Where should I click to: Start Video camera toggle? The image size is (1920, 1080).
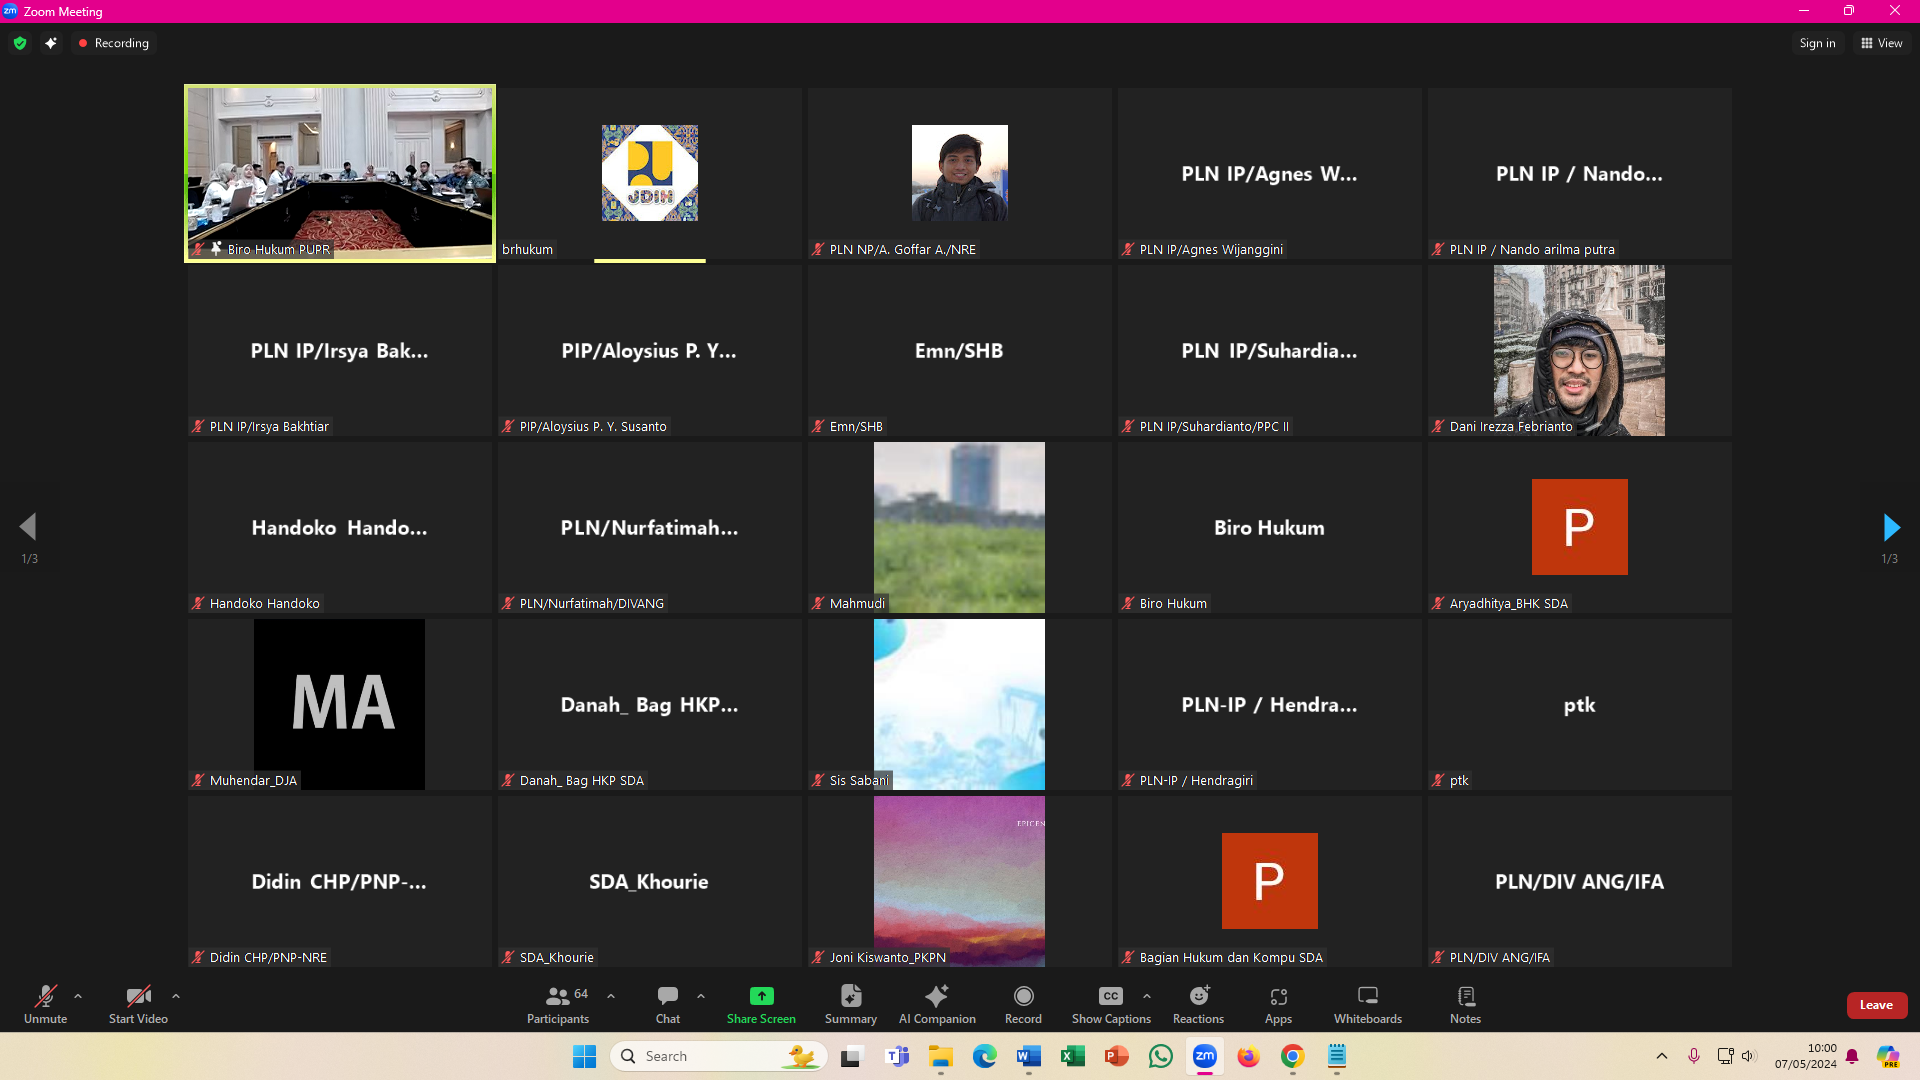click(138, 1004)
